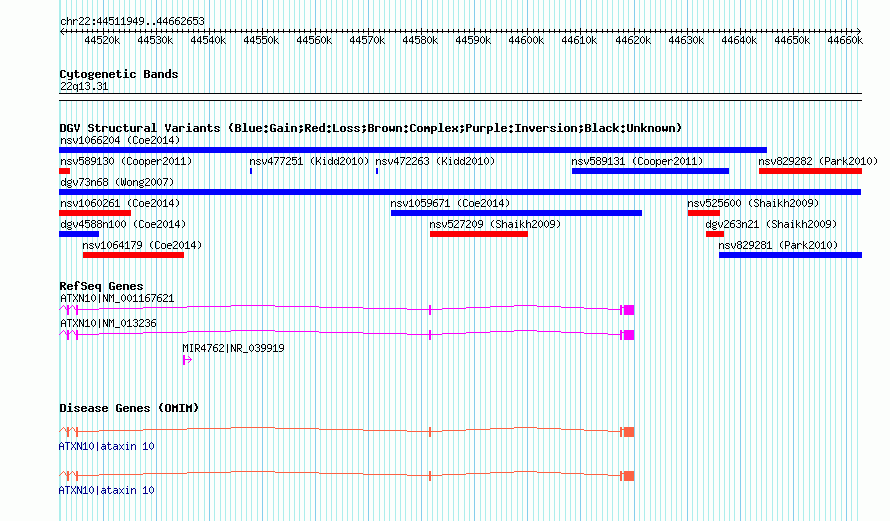Screen dimensions: 890x521
Task: Click the dgv4588n100 (Coe2014) blue bar
Action: coord(79,234)
